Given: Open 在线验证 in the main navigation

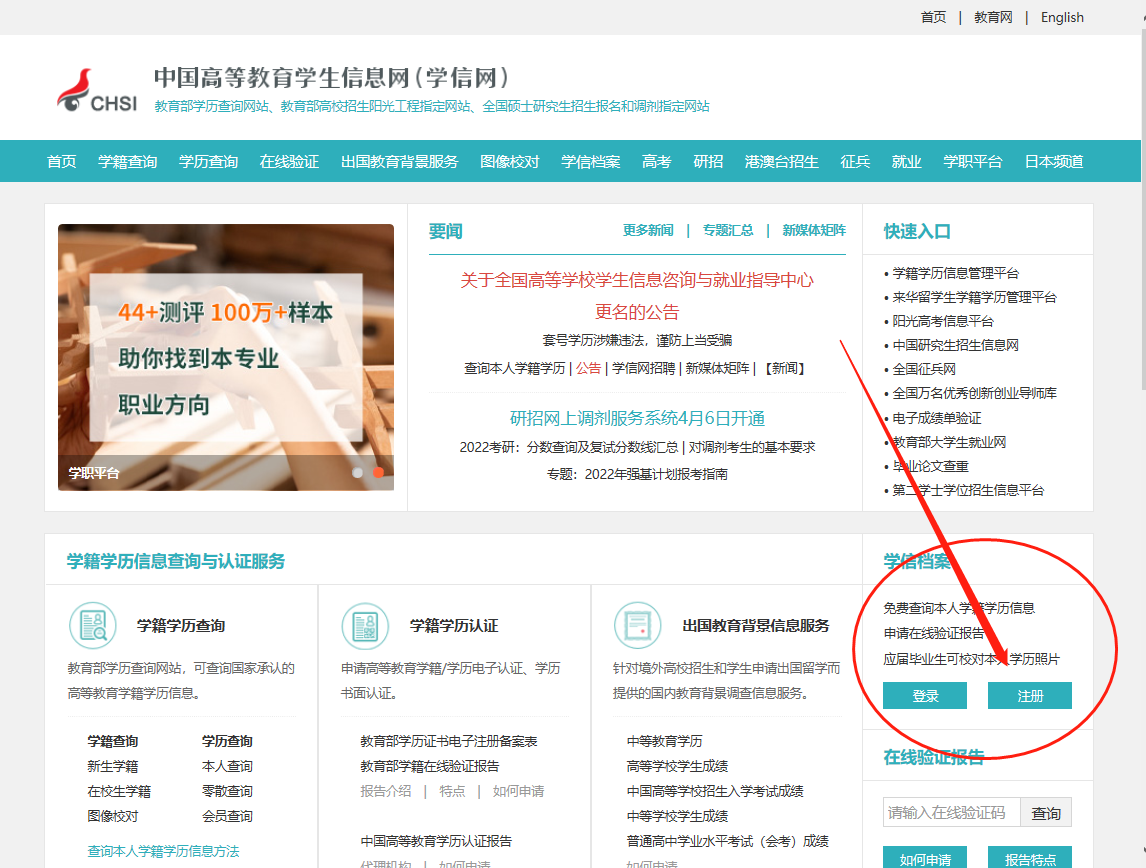Looking at the screenshot, I should tap(289, 162).
